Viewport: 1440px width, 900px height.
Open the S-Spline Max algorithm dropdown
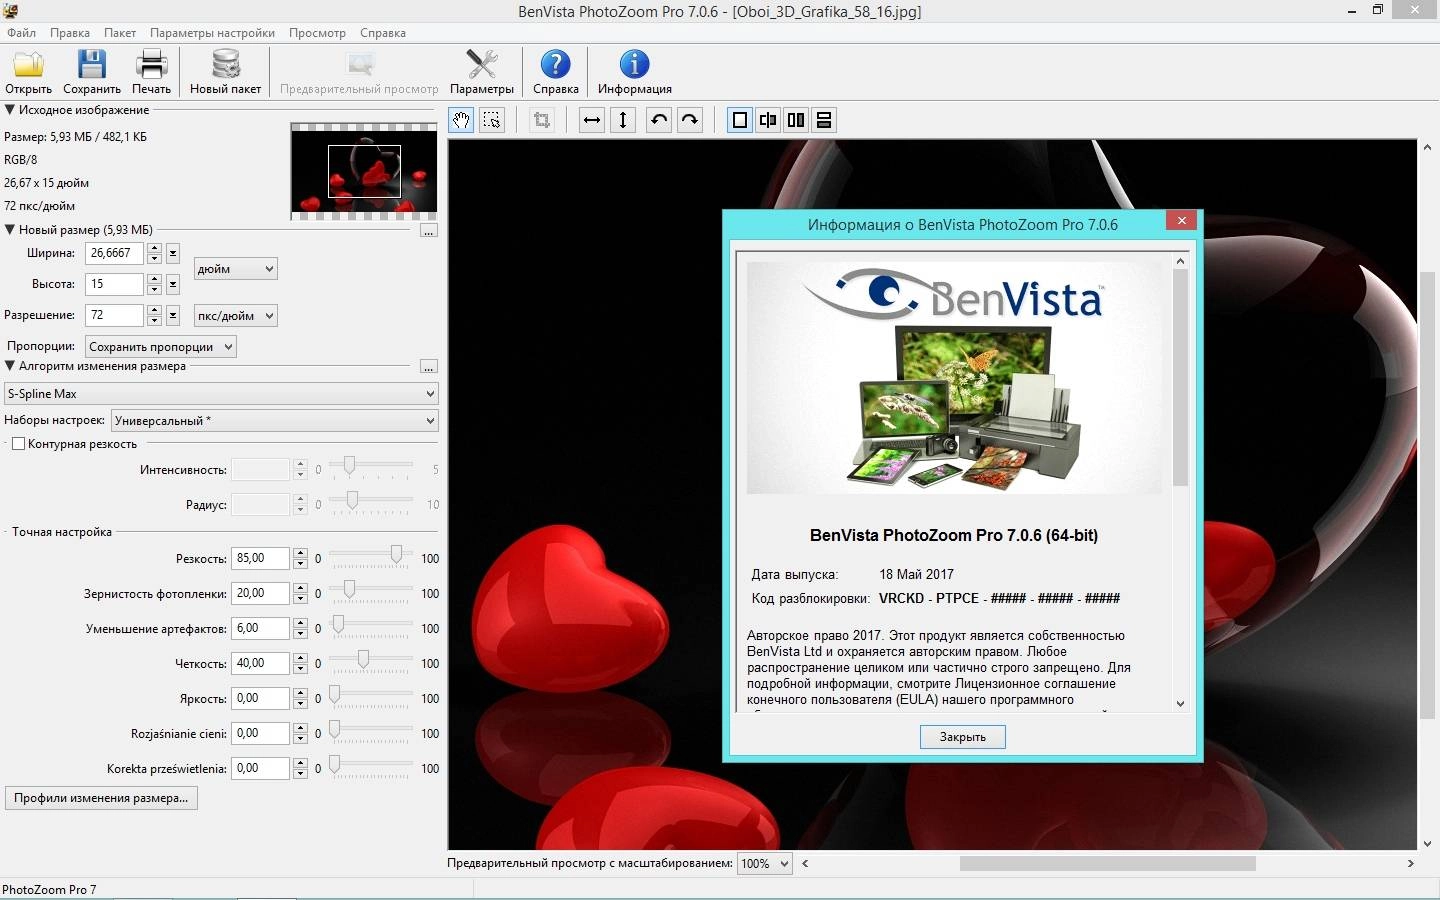point(221,394)
